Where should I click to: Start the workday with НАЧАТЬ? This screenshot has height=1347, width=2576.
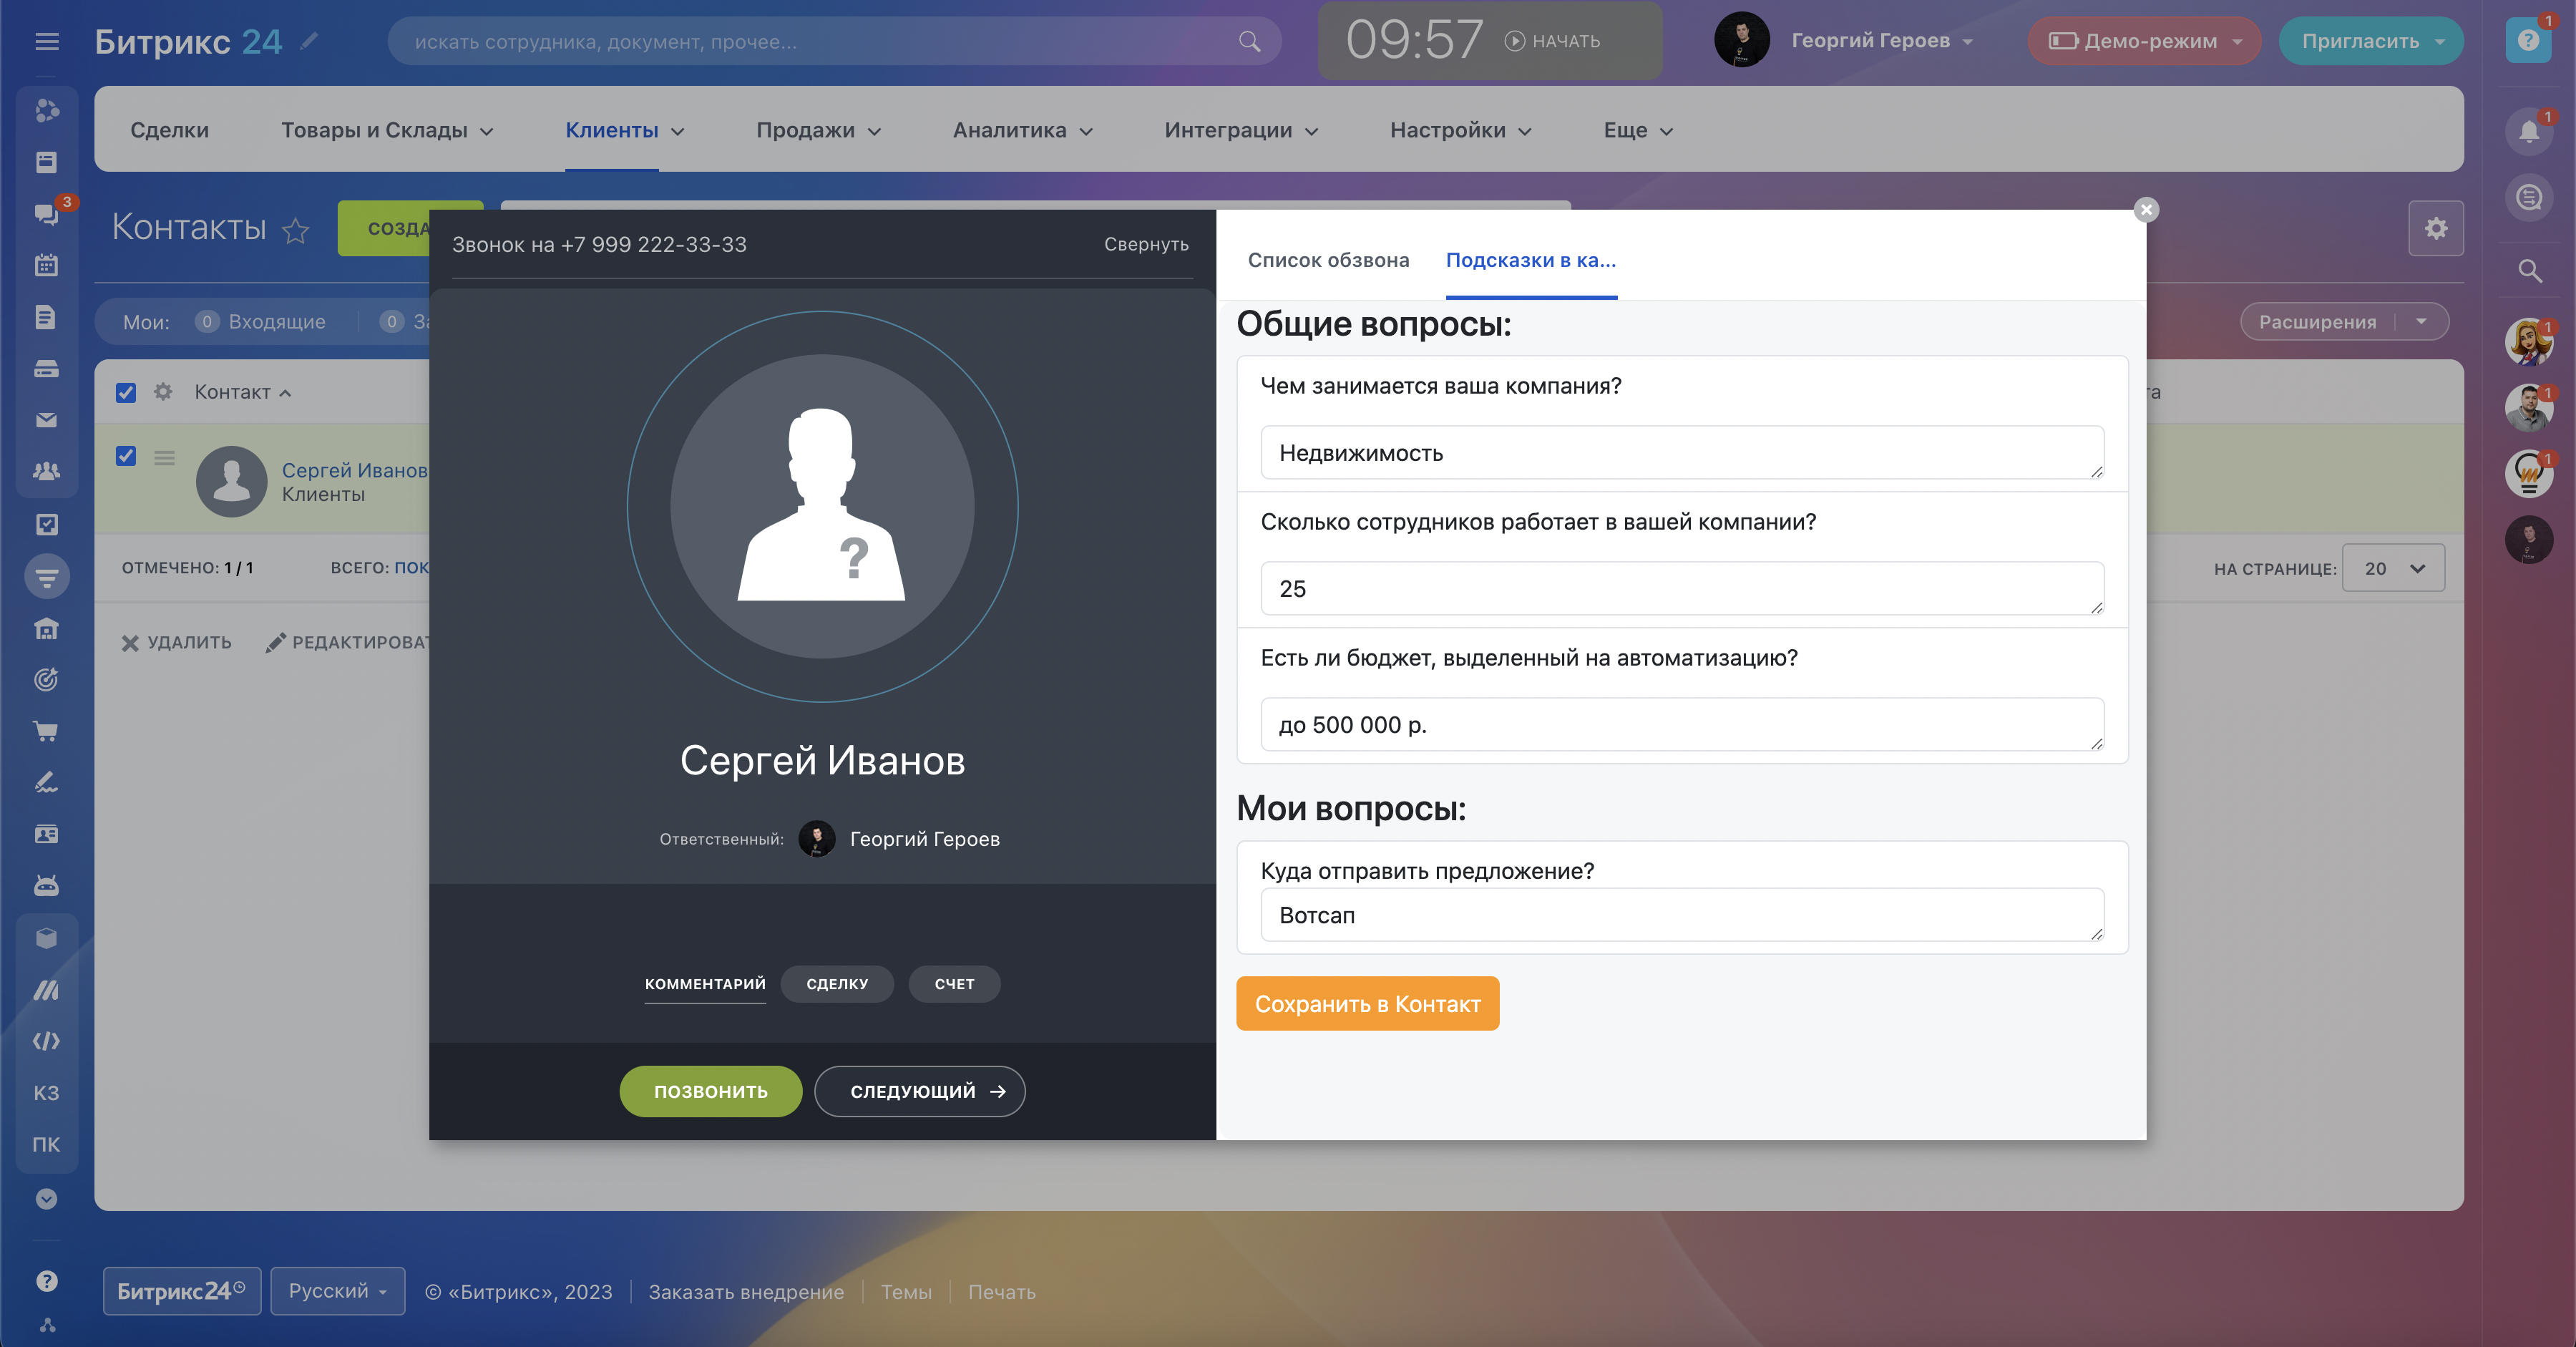1553,41
